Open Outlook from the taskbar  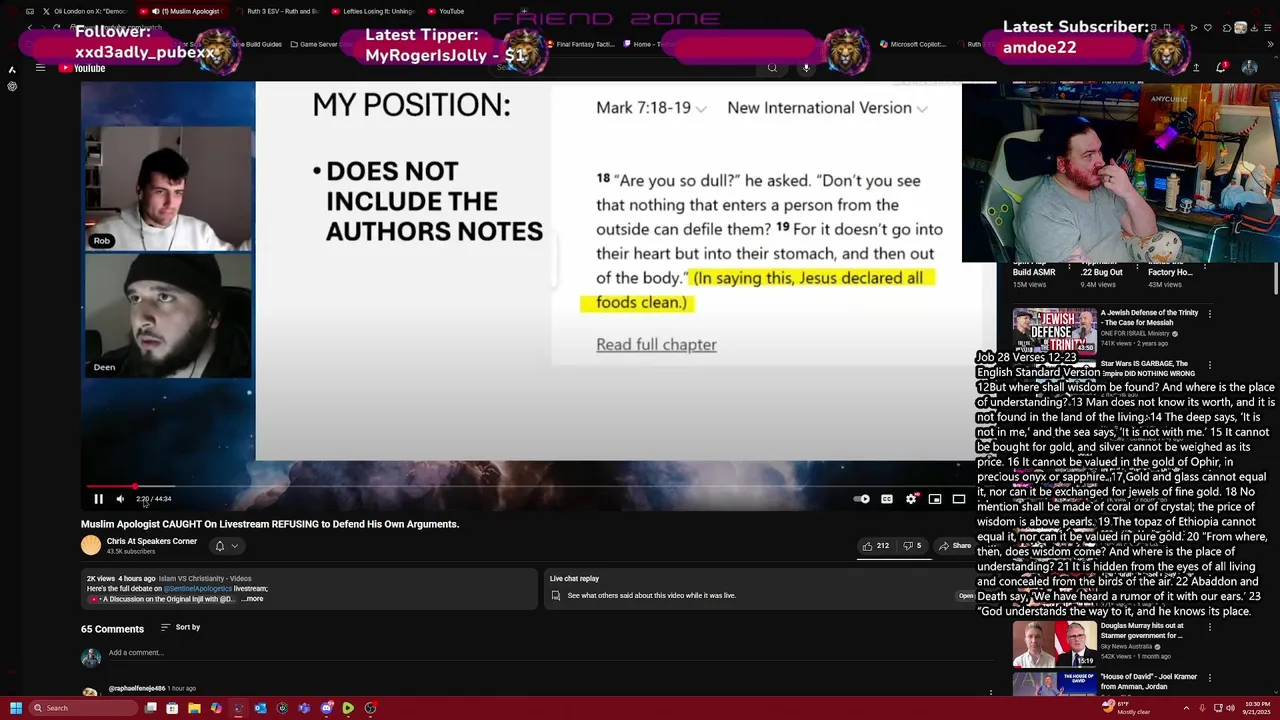260,708
